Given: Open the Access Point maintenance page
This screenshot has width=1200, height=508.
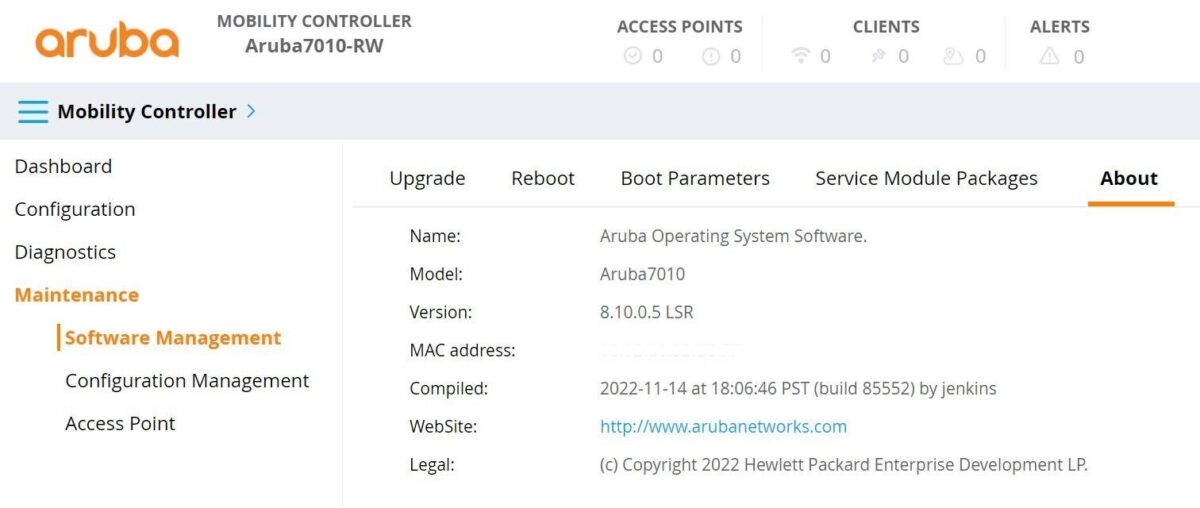Looking at the screenshot, I should [120, 424].
